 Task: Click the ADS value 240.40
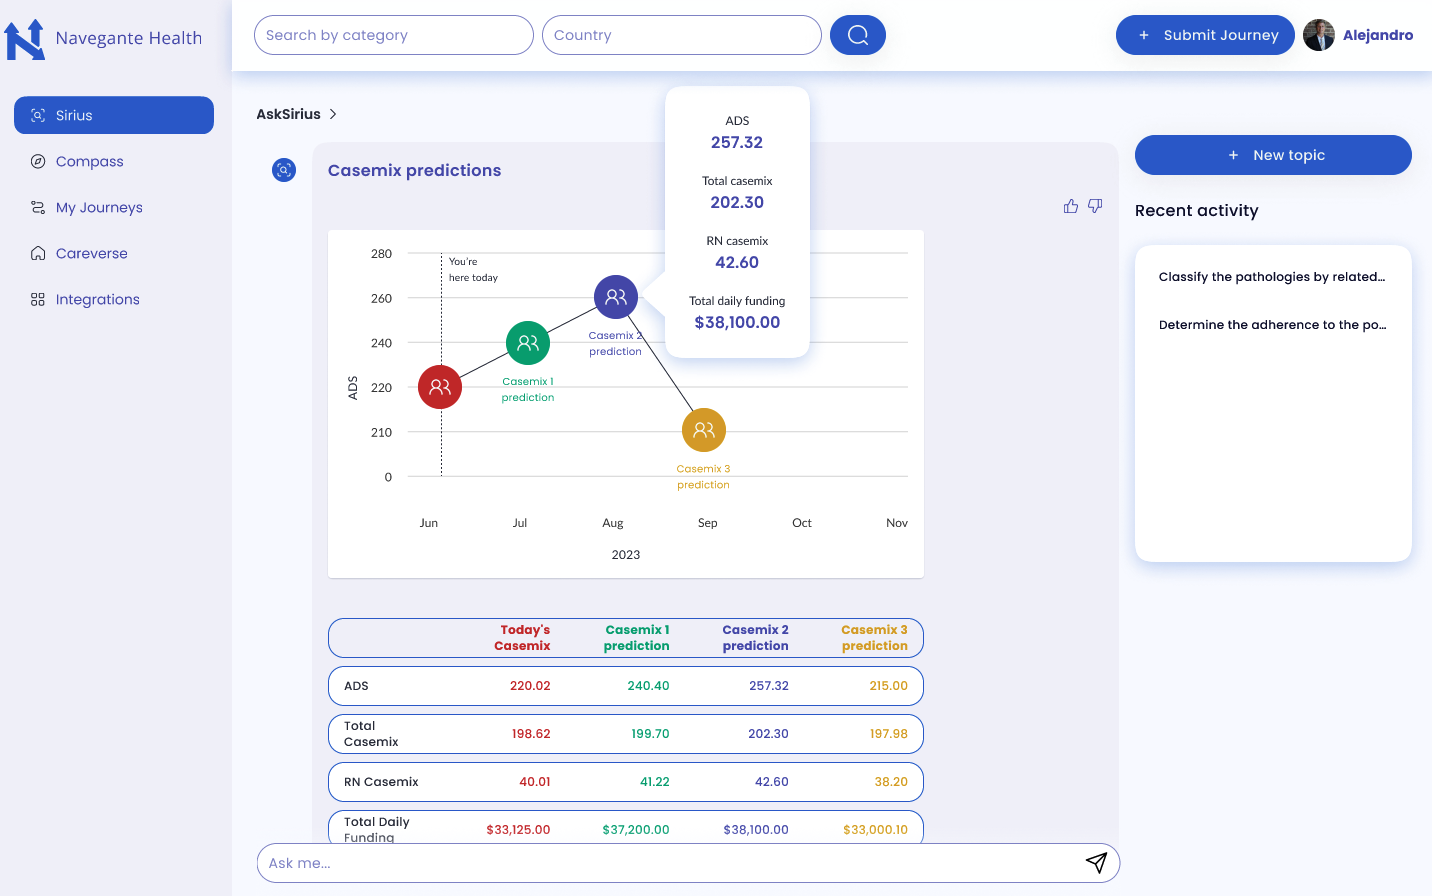648,686
